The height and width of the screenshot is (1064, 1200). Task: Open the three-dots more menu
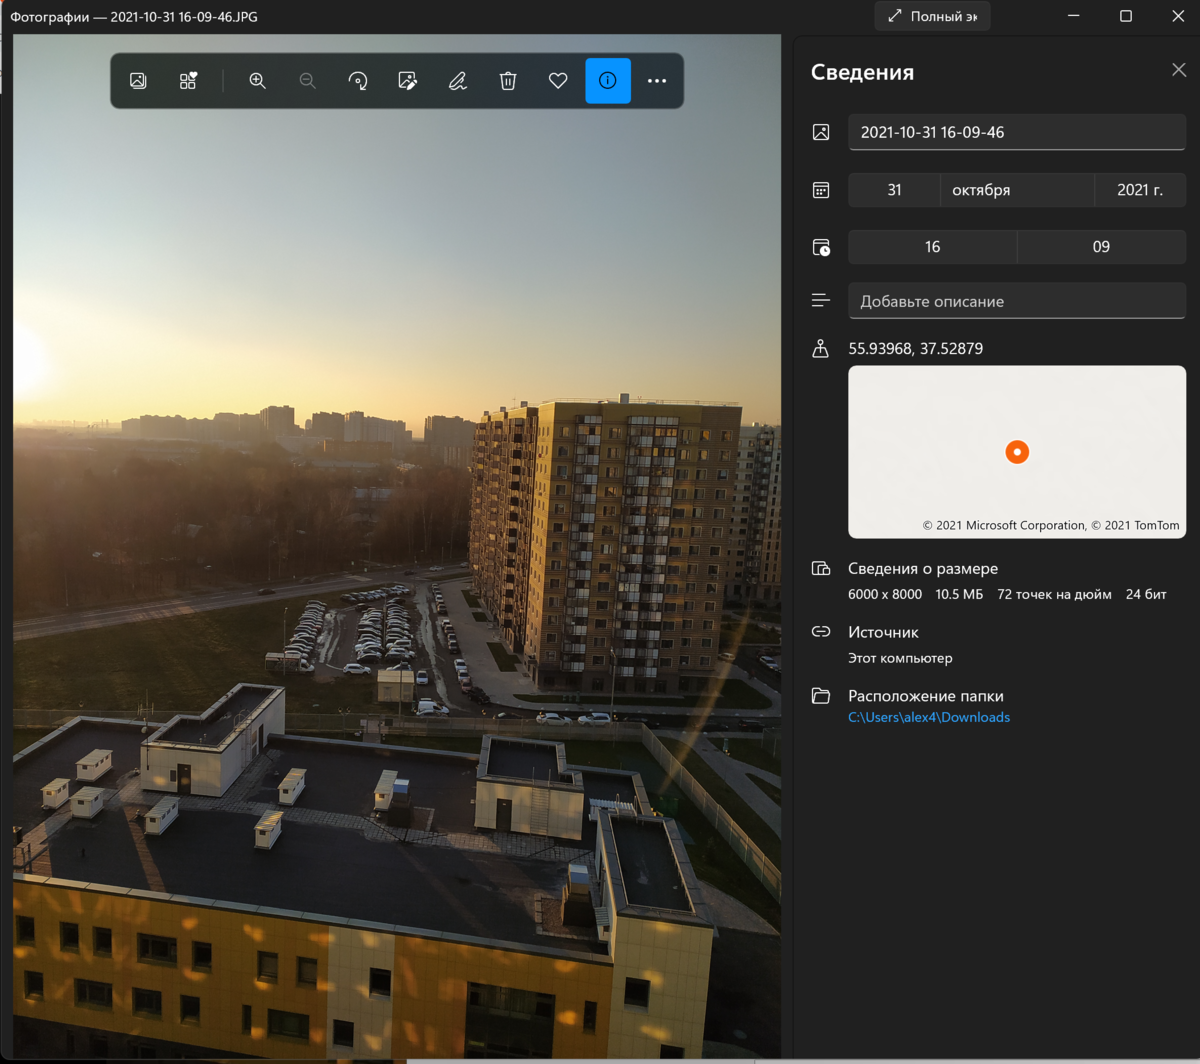[x=657, y=81]
